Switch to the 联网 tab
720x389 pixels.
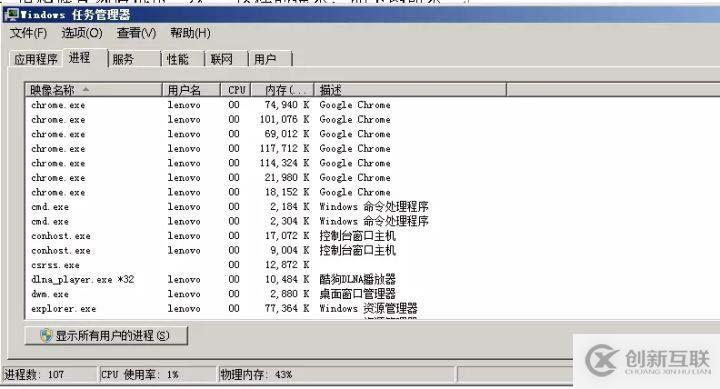click(226, 59)
